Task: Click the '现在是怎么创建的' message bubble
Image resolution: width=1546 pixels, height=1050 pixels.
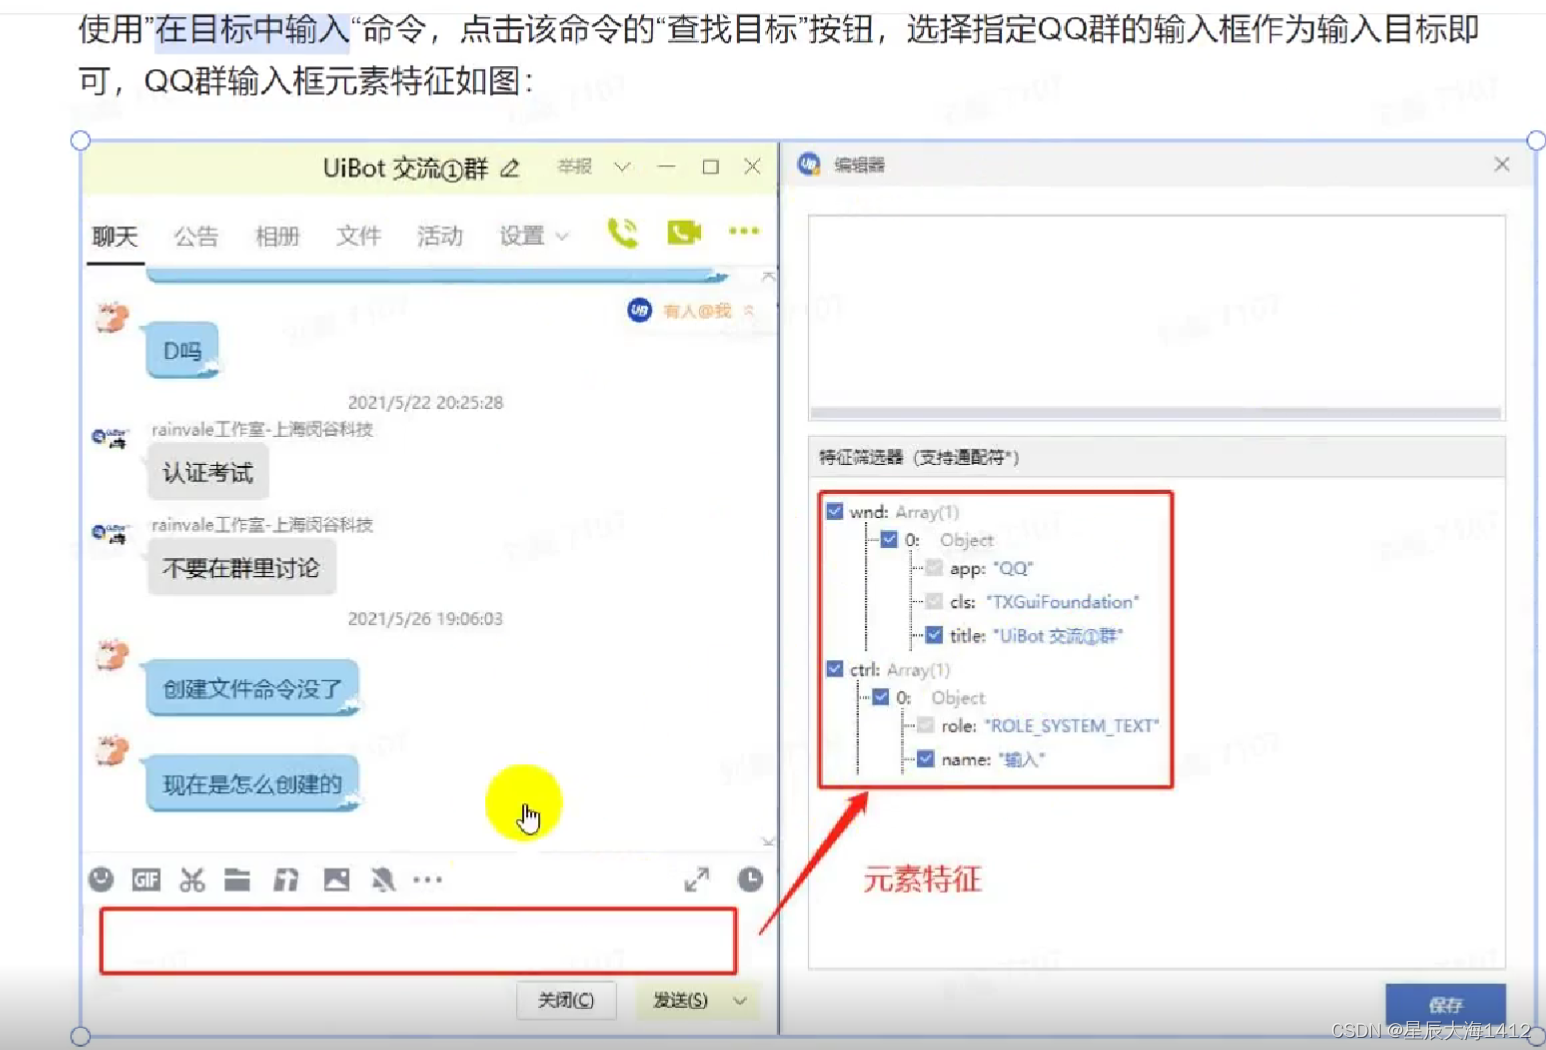Action: tap(252, 784)
